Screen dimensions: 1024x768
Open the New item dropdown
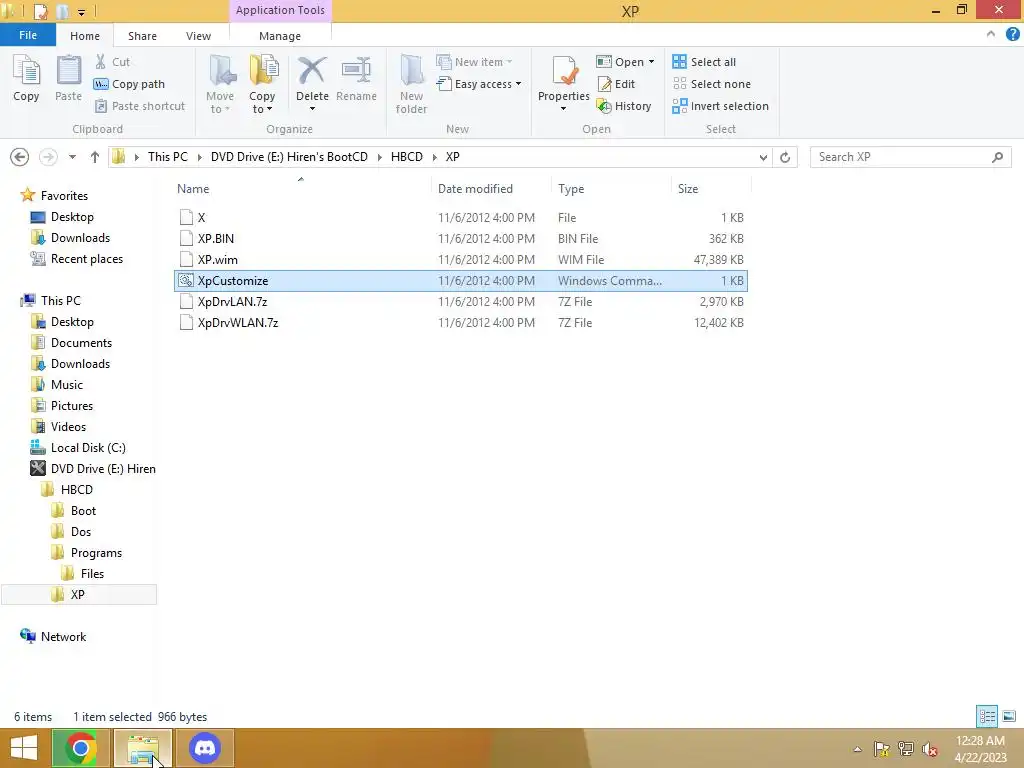point(475,62)
